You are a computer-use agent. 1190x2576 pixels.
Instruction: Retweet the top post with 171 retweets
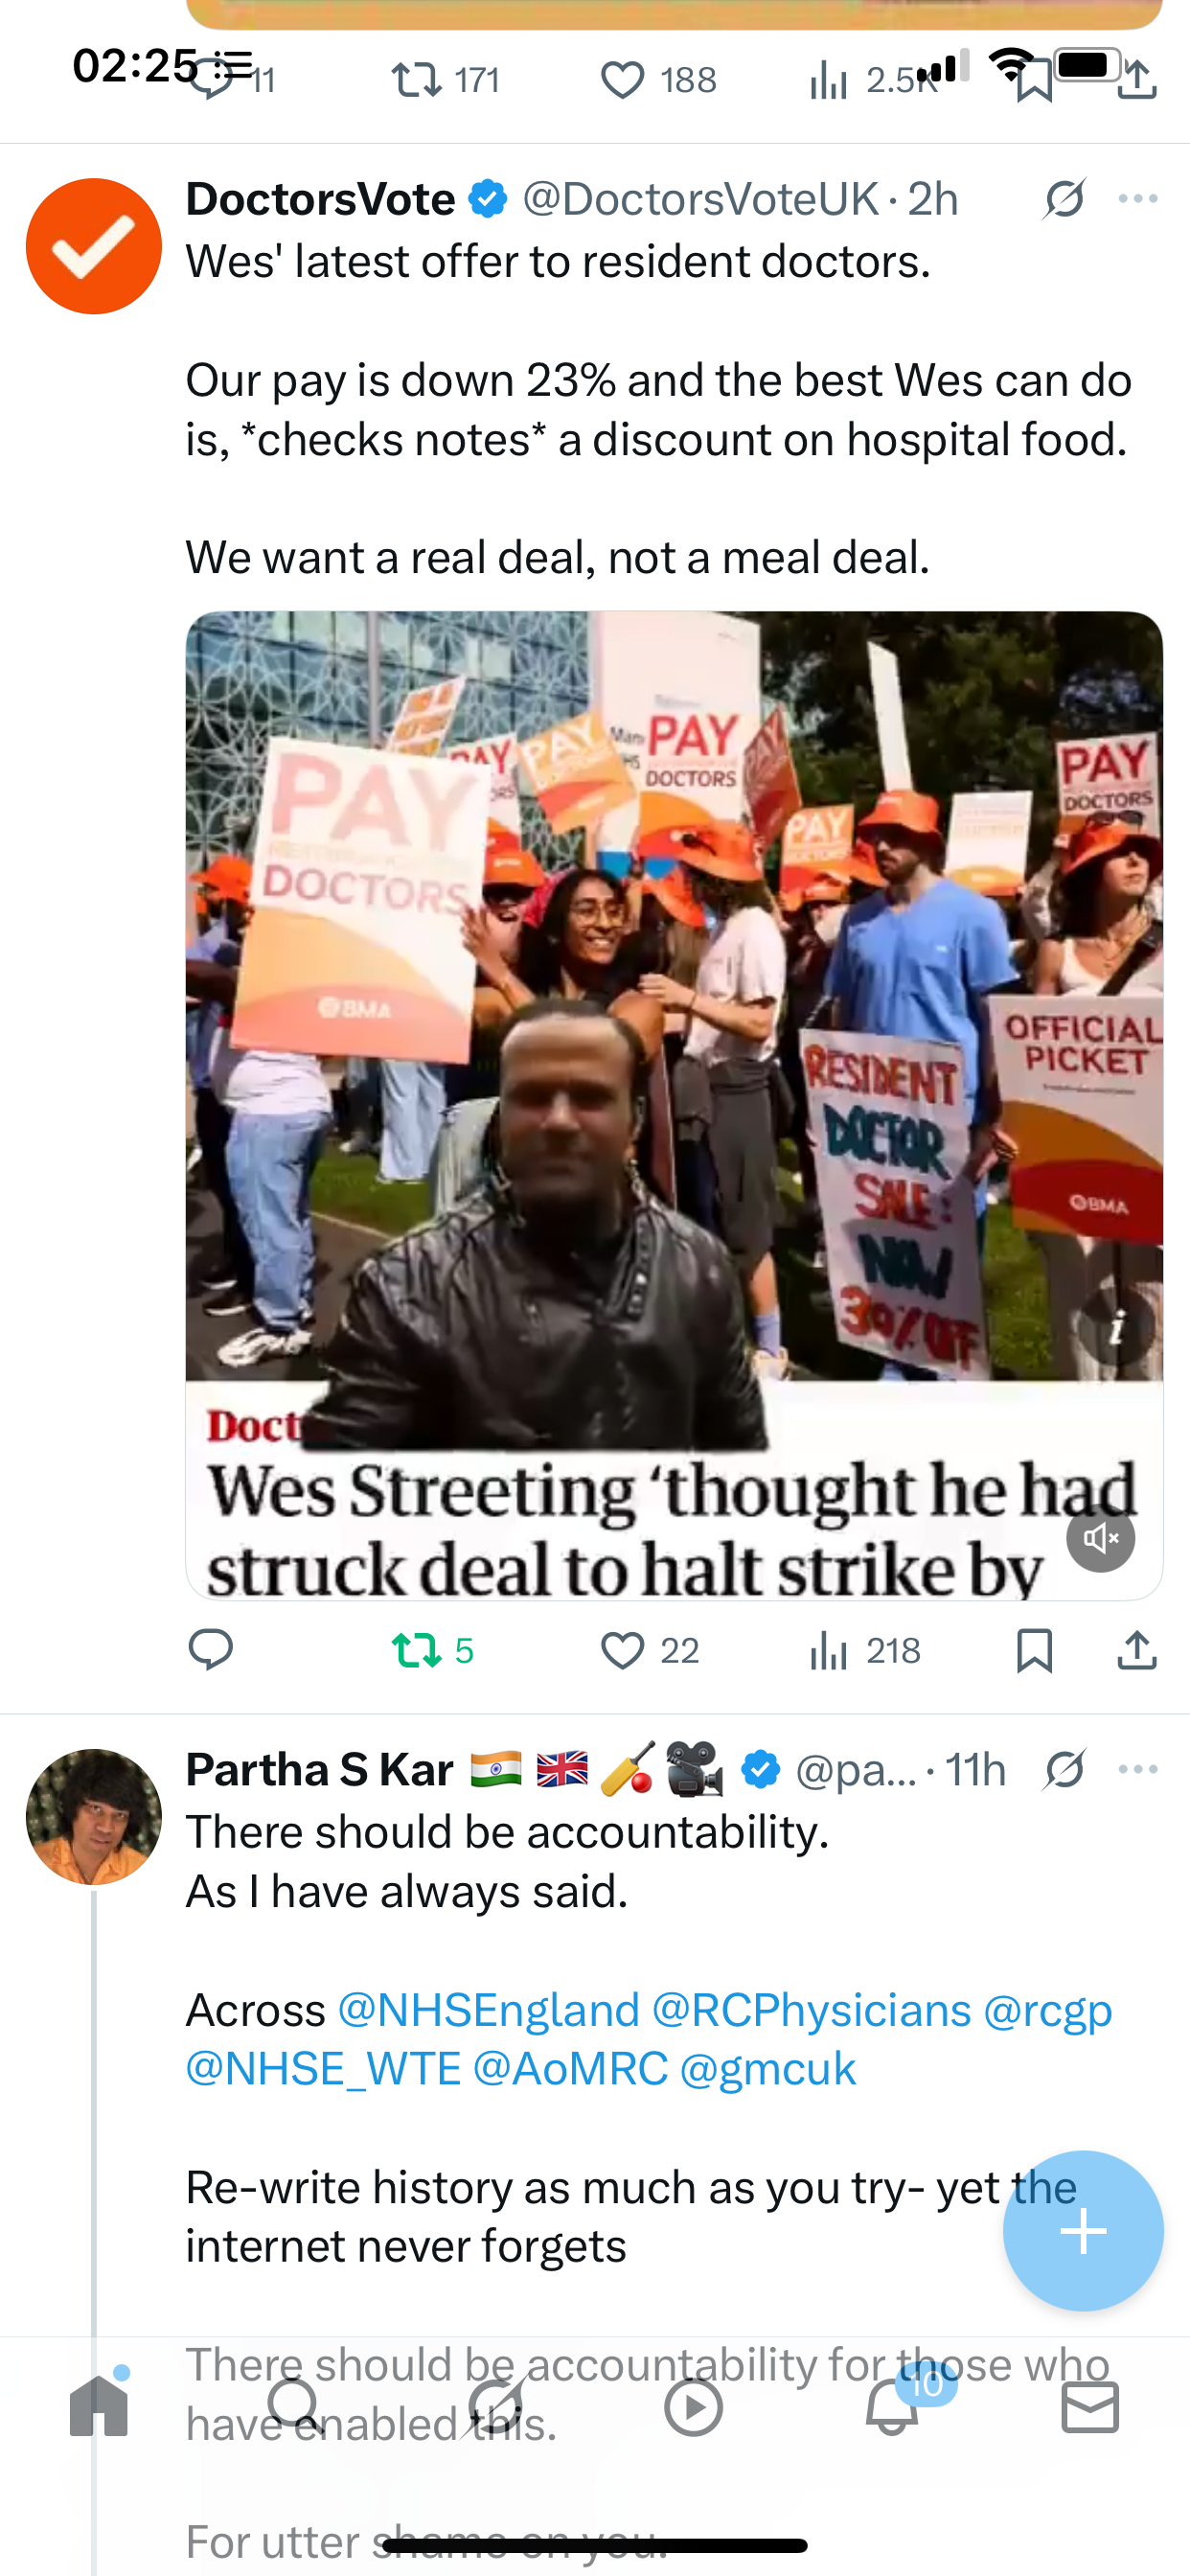(x=445, y=80)
